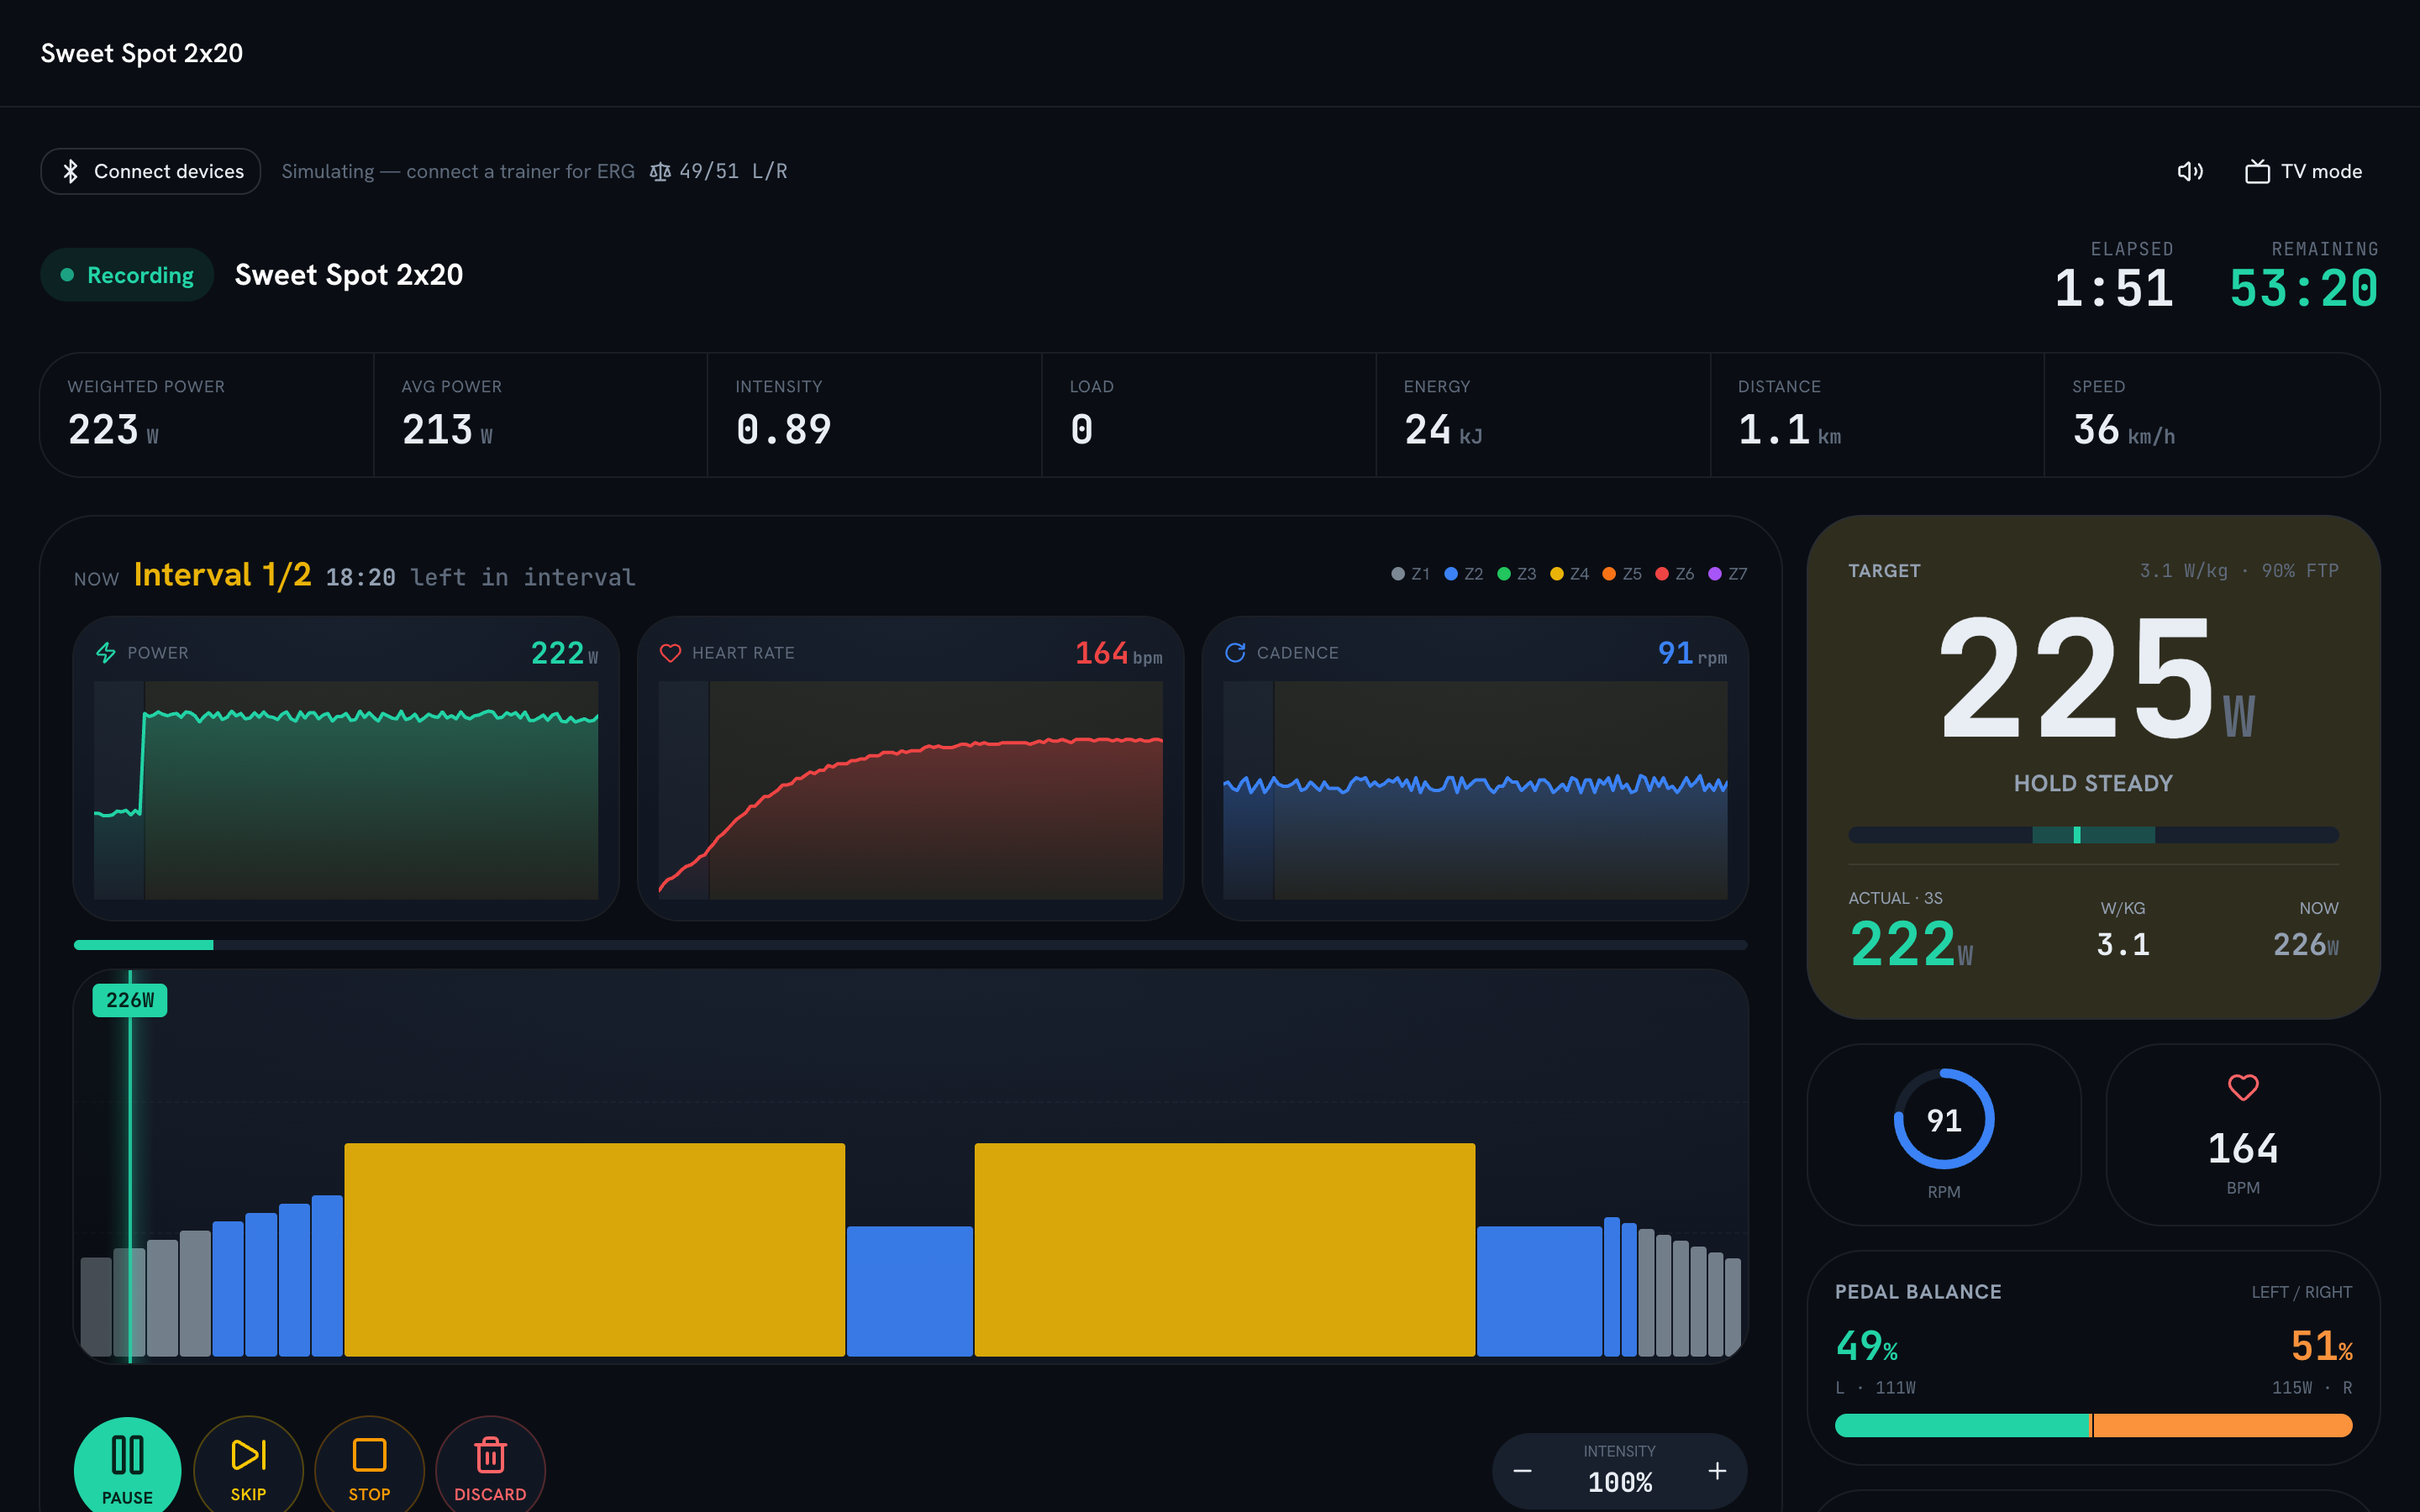Click the Intensity 0.89 stat
2420x1512 pixels.
[x=875, y=415]
